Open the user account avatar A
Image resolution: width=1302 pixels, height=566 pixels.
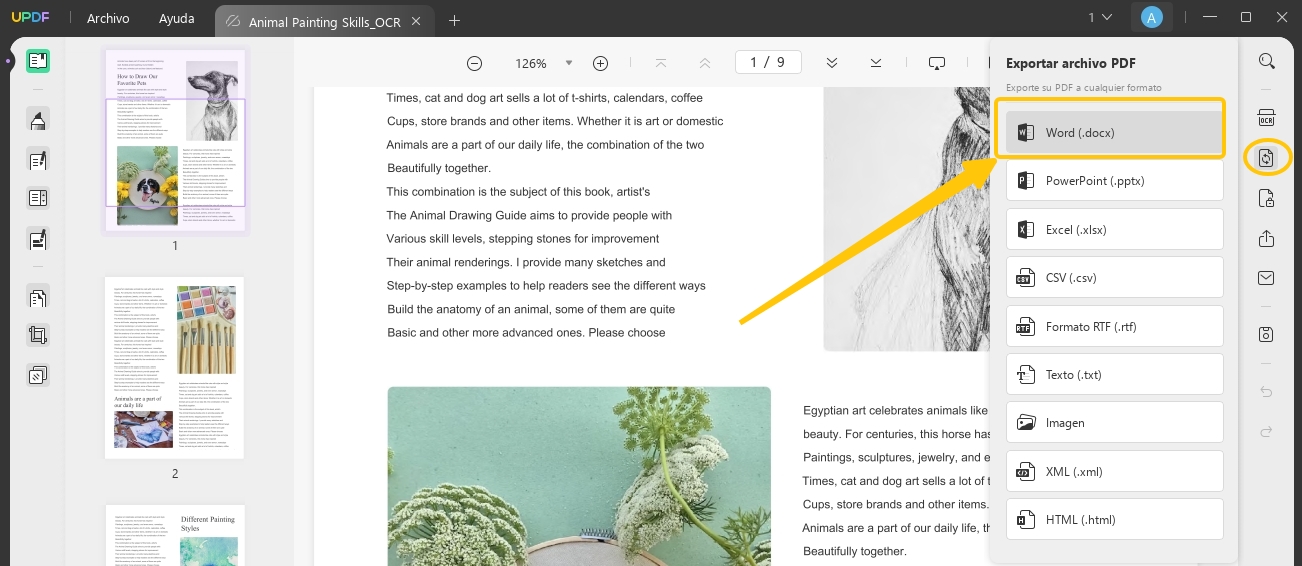(x=1153, y=17)
